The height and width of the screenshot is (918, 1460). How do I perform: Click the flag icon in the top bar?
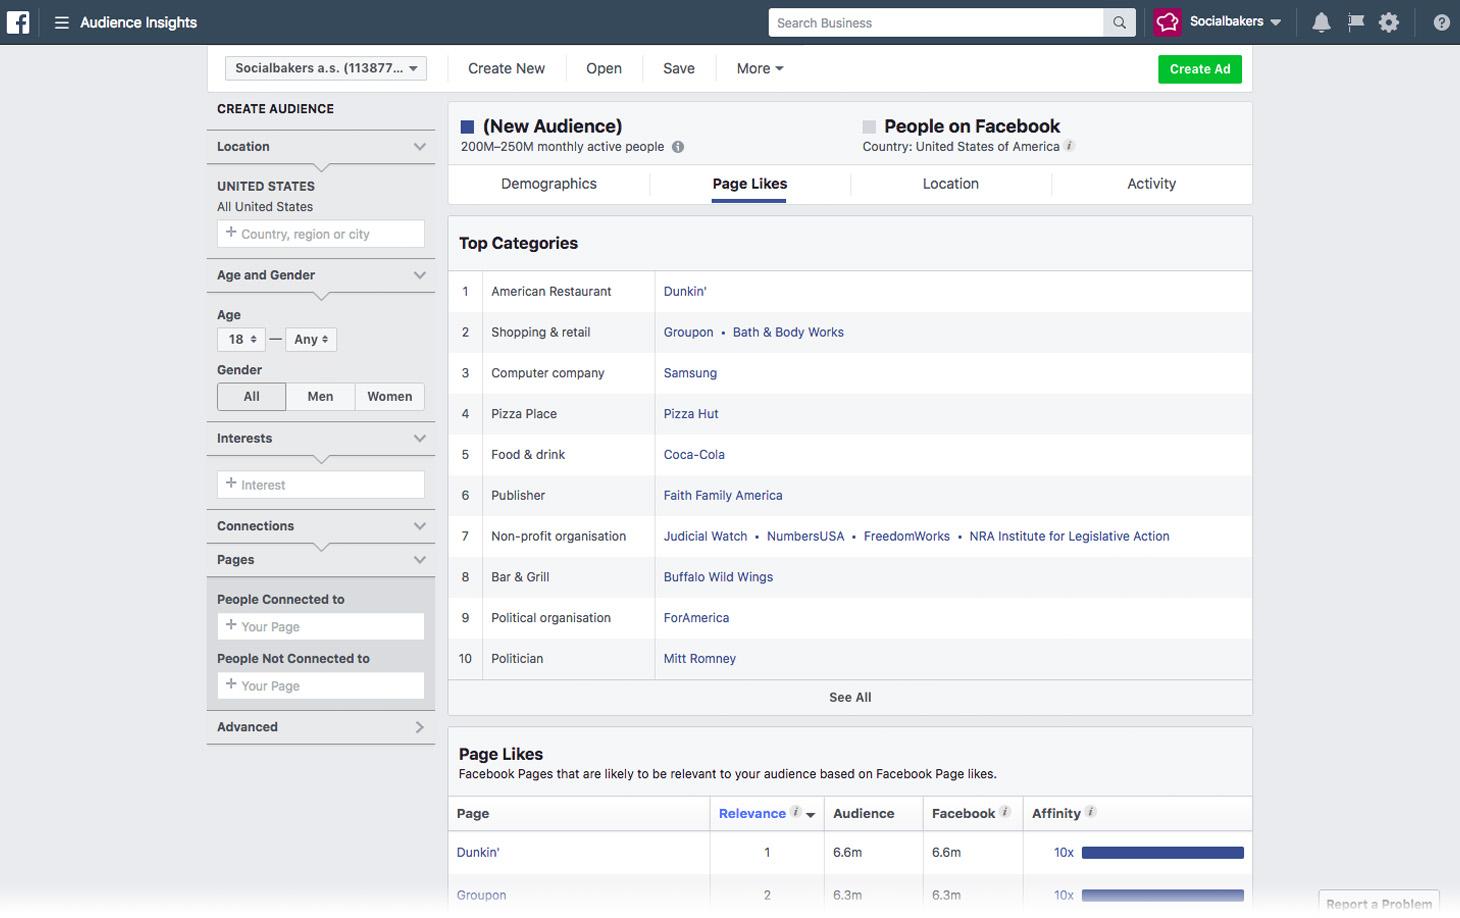(x=1355, y=22)
